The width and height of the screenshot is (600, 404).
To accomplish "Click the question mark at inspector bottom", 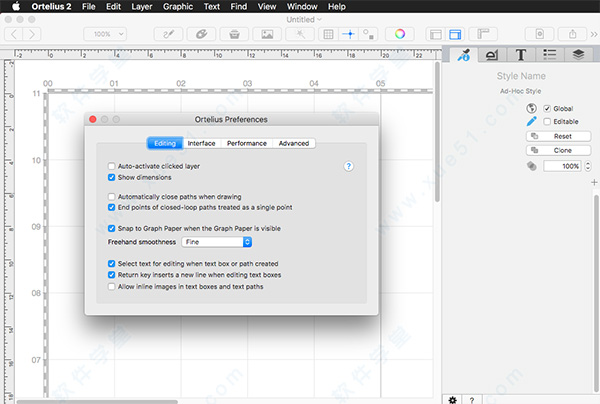I will click(x=471, y=400).
